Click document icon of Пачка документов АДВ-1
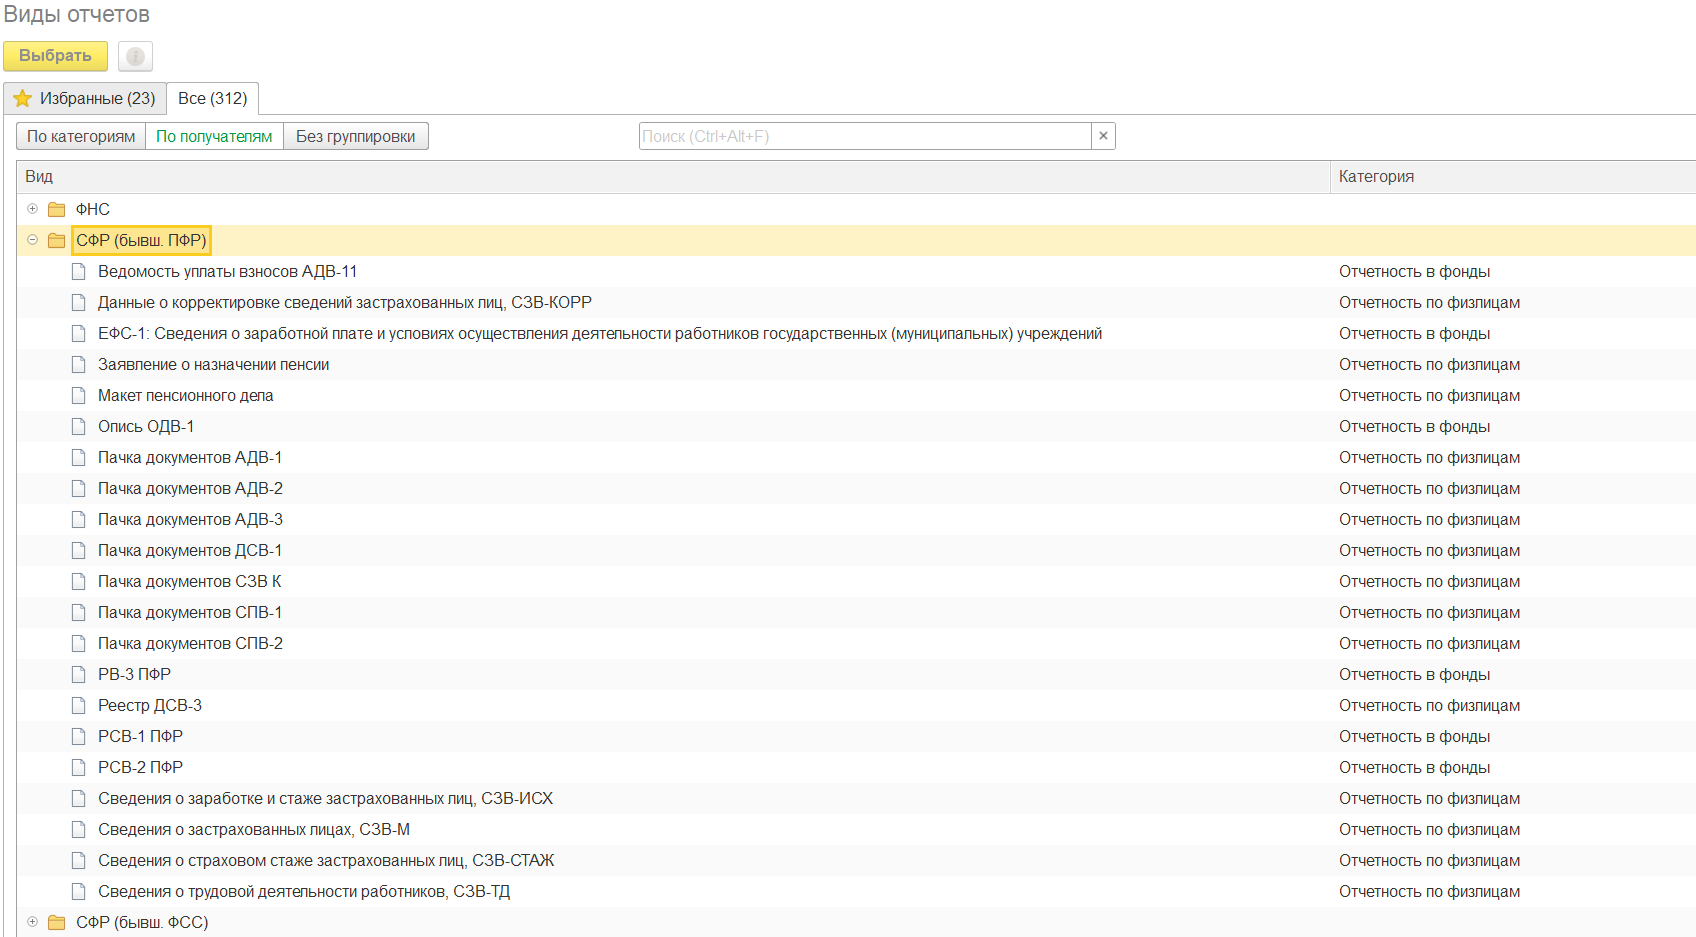The width and height of the screenshot is (1696, 937). click(x=78, y=457)
